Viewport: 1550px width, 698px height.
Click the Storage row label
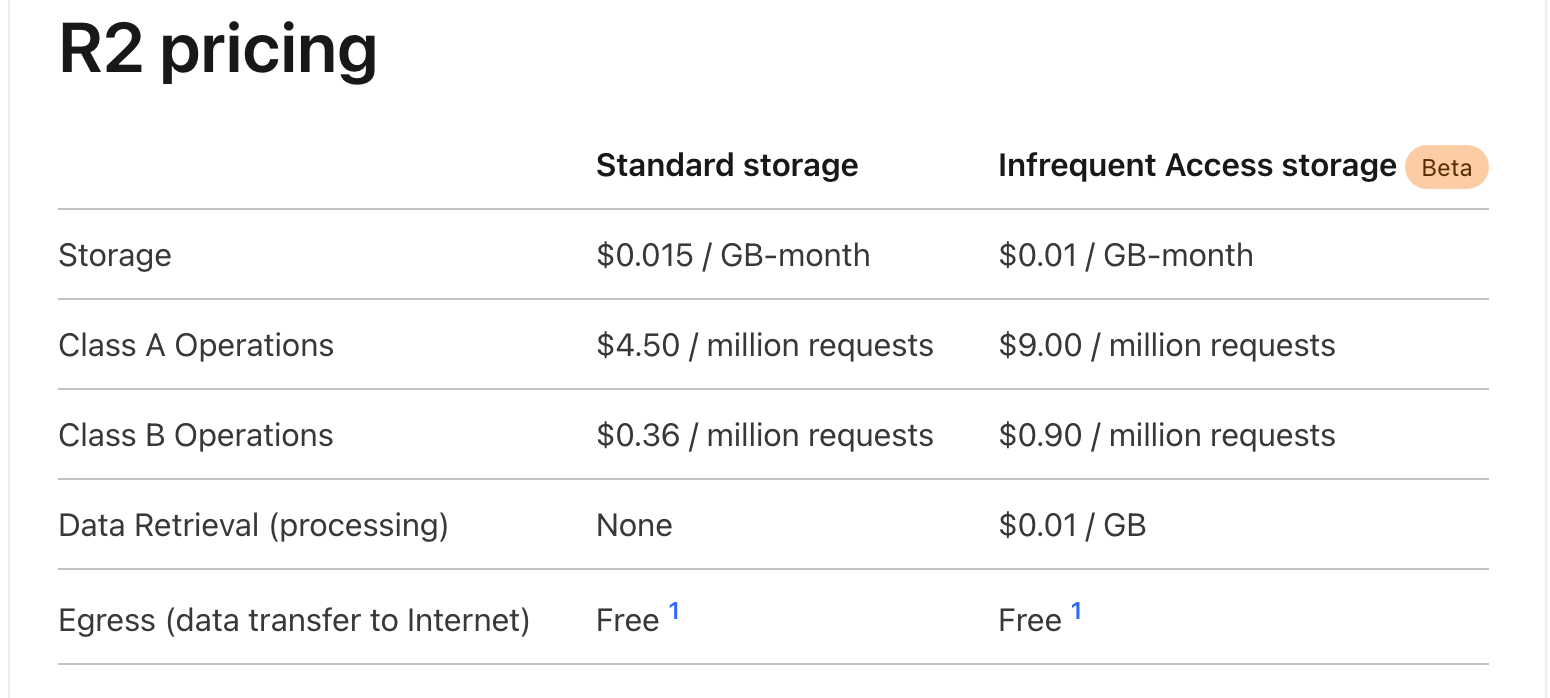point(115,255)
